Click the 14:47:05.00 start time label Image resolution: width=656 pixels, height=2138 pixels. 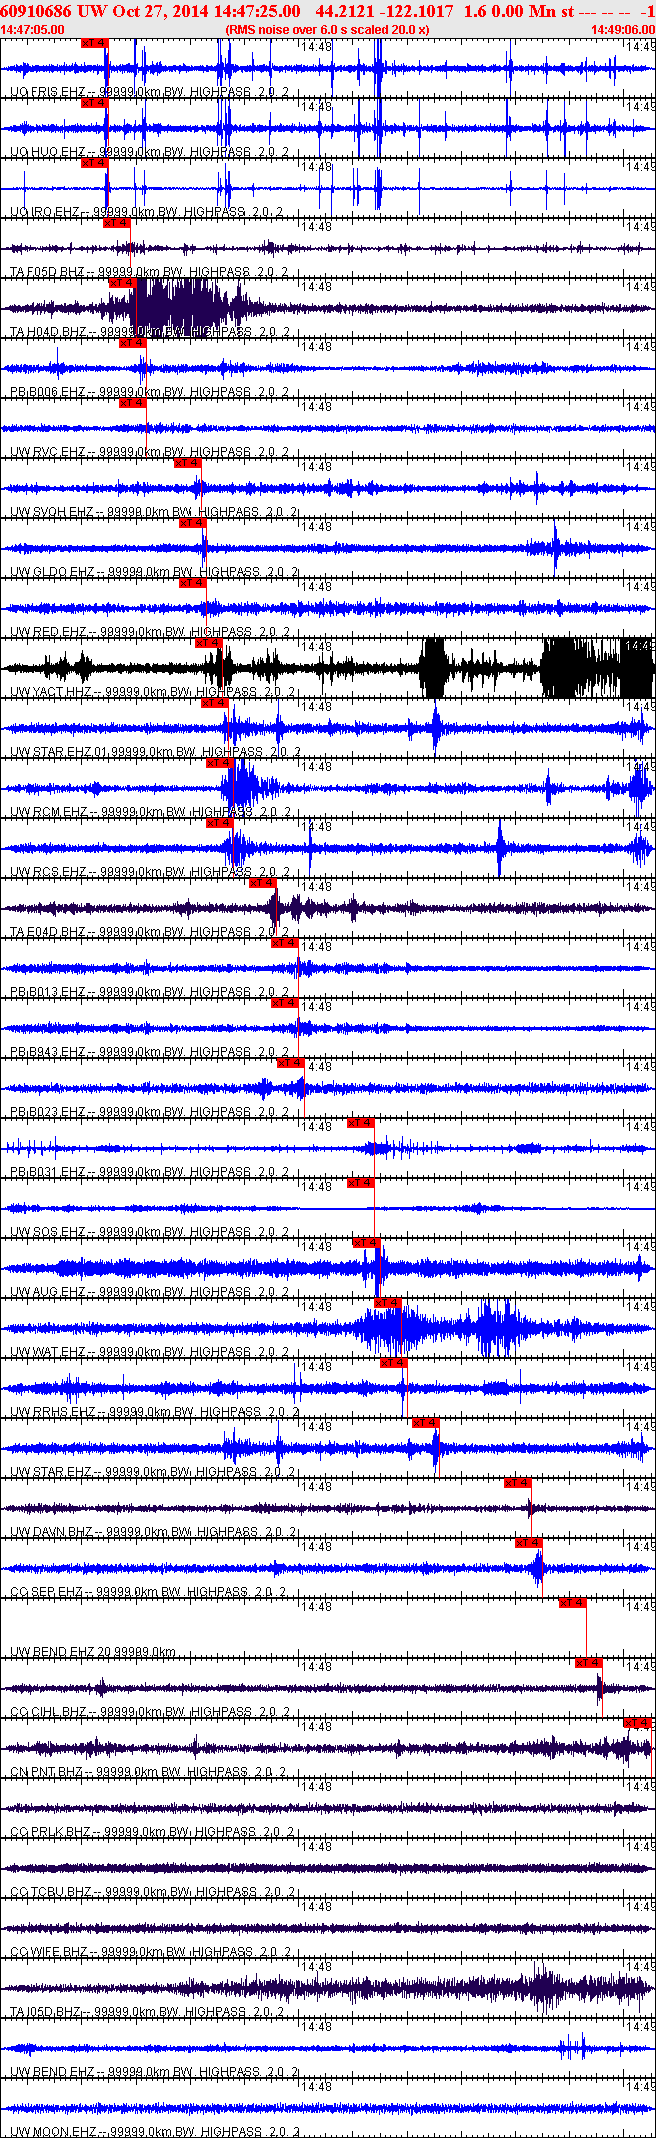tap(32, 29)
